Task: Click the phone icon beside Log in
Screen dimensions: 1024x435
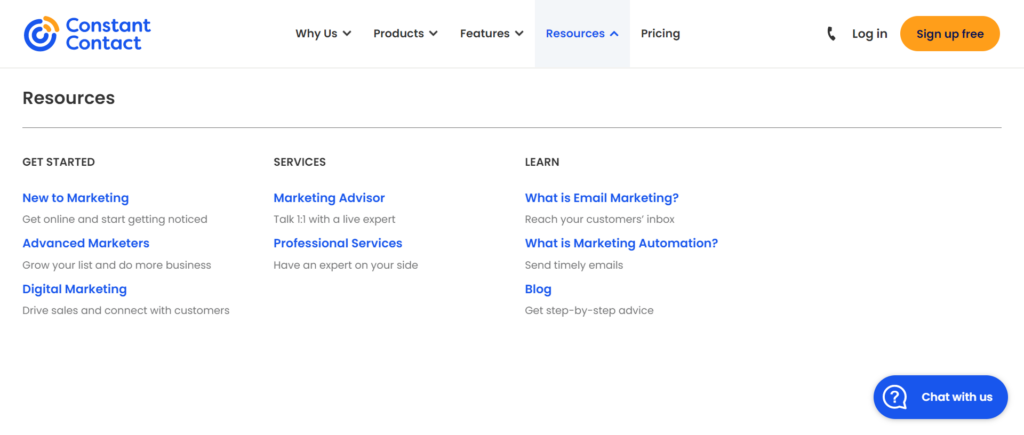Action: coord(831,34)
